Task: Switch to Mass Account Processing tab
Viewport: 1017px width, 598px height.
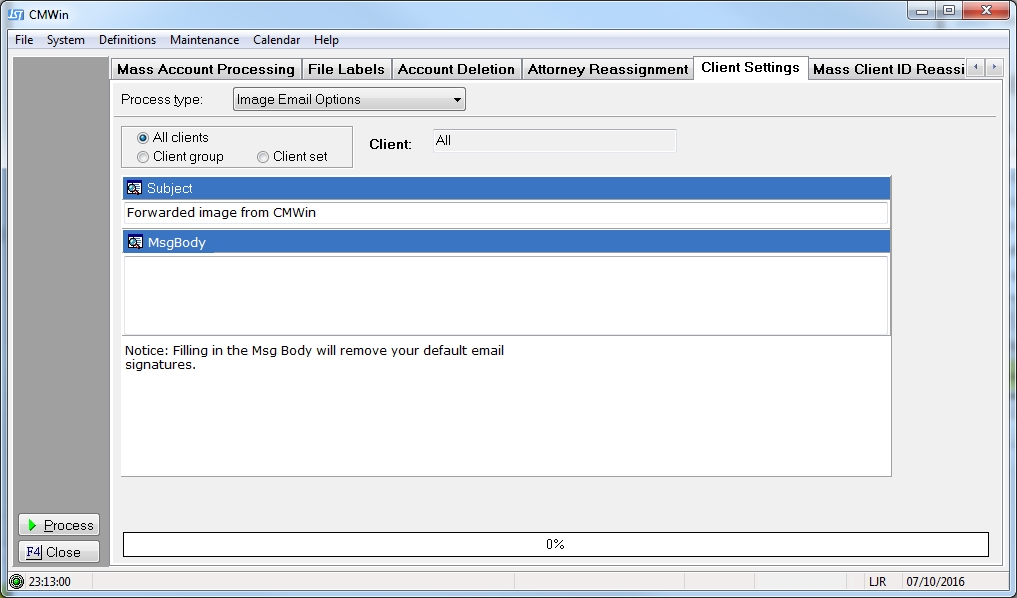Action: pyautogui.click(x=206, y=69)
